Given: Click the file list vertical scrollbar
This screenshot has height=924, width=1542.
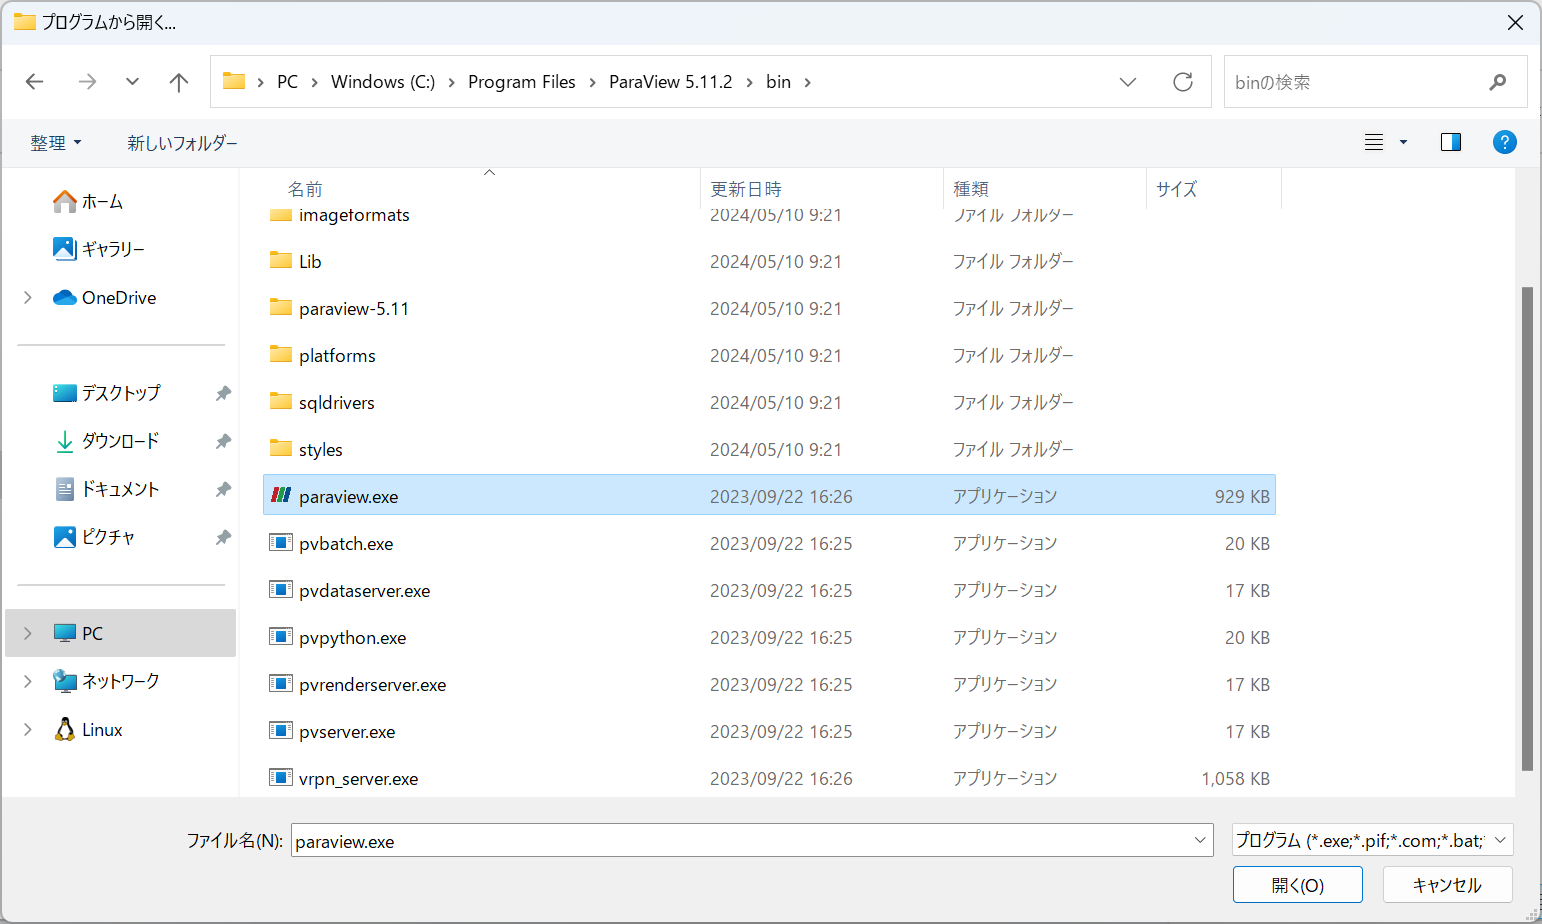Looking at the screenshot, I should [x=1526, y=528].
